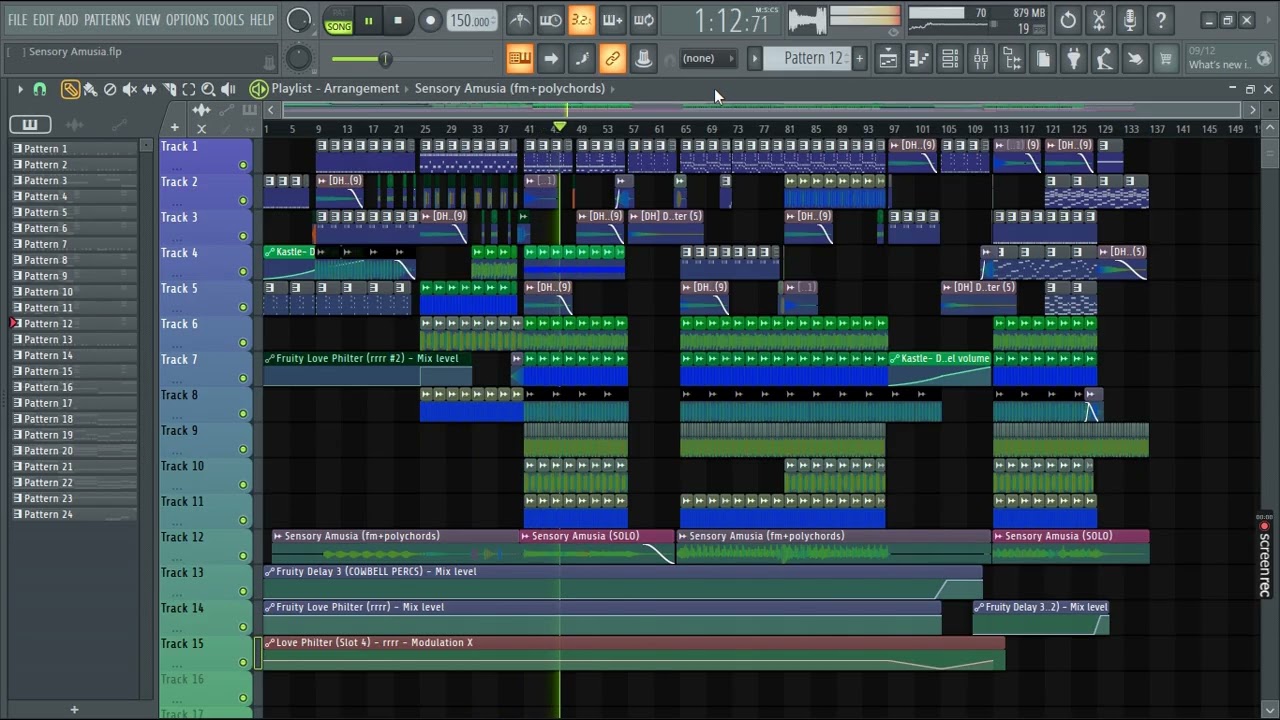Screen dimensions: 1280x720
Task: Toggle typing keyboard to piano
Action: [x=519, y=59]
